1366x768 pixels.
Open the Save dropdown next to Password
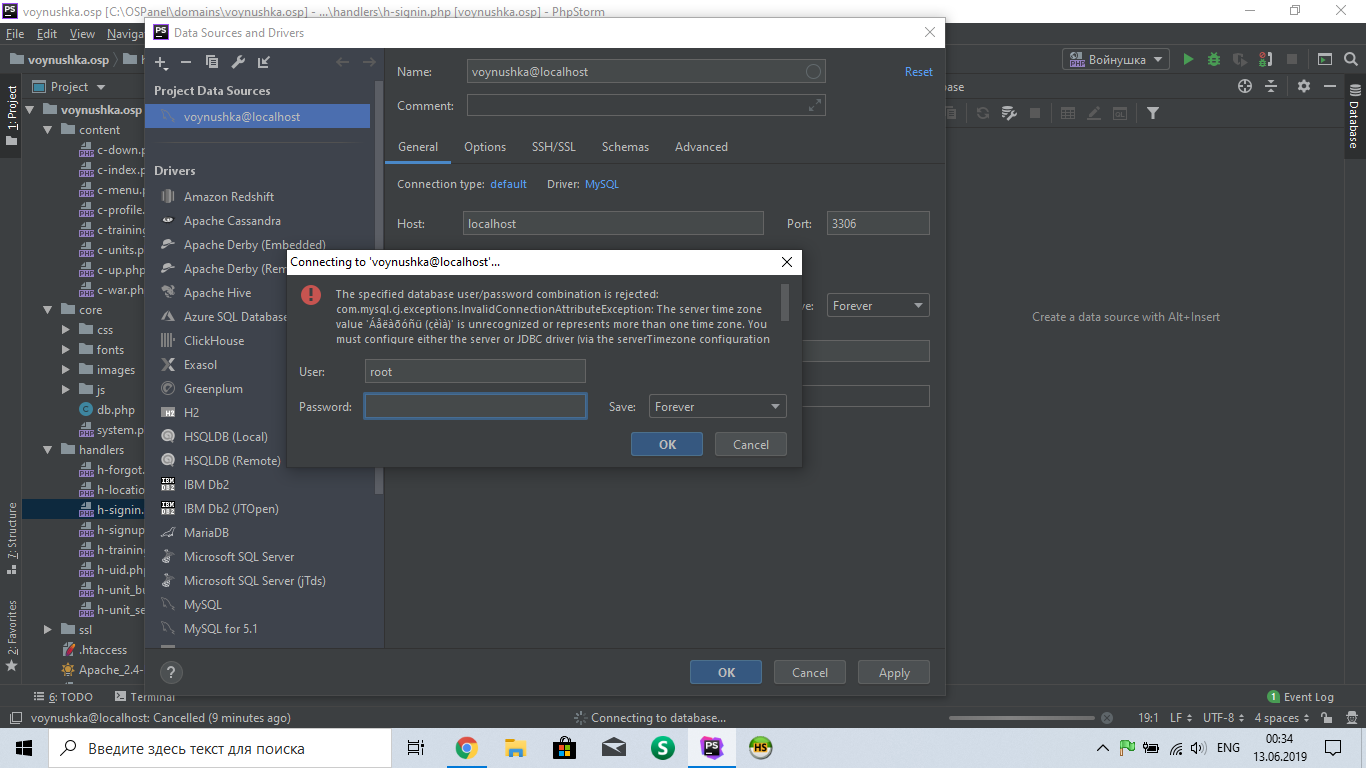click(x=717, y=407)
